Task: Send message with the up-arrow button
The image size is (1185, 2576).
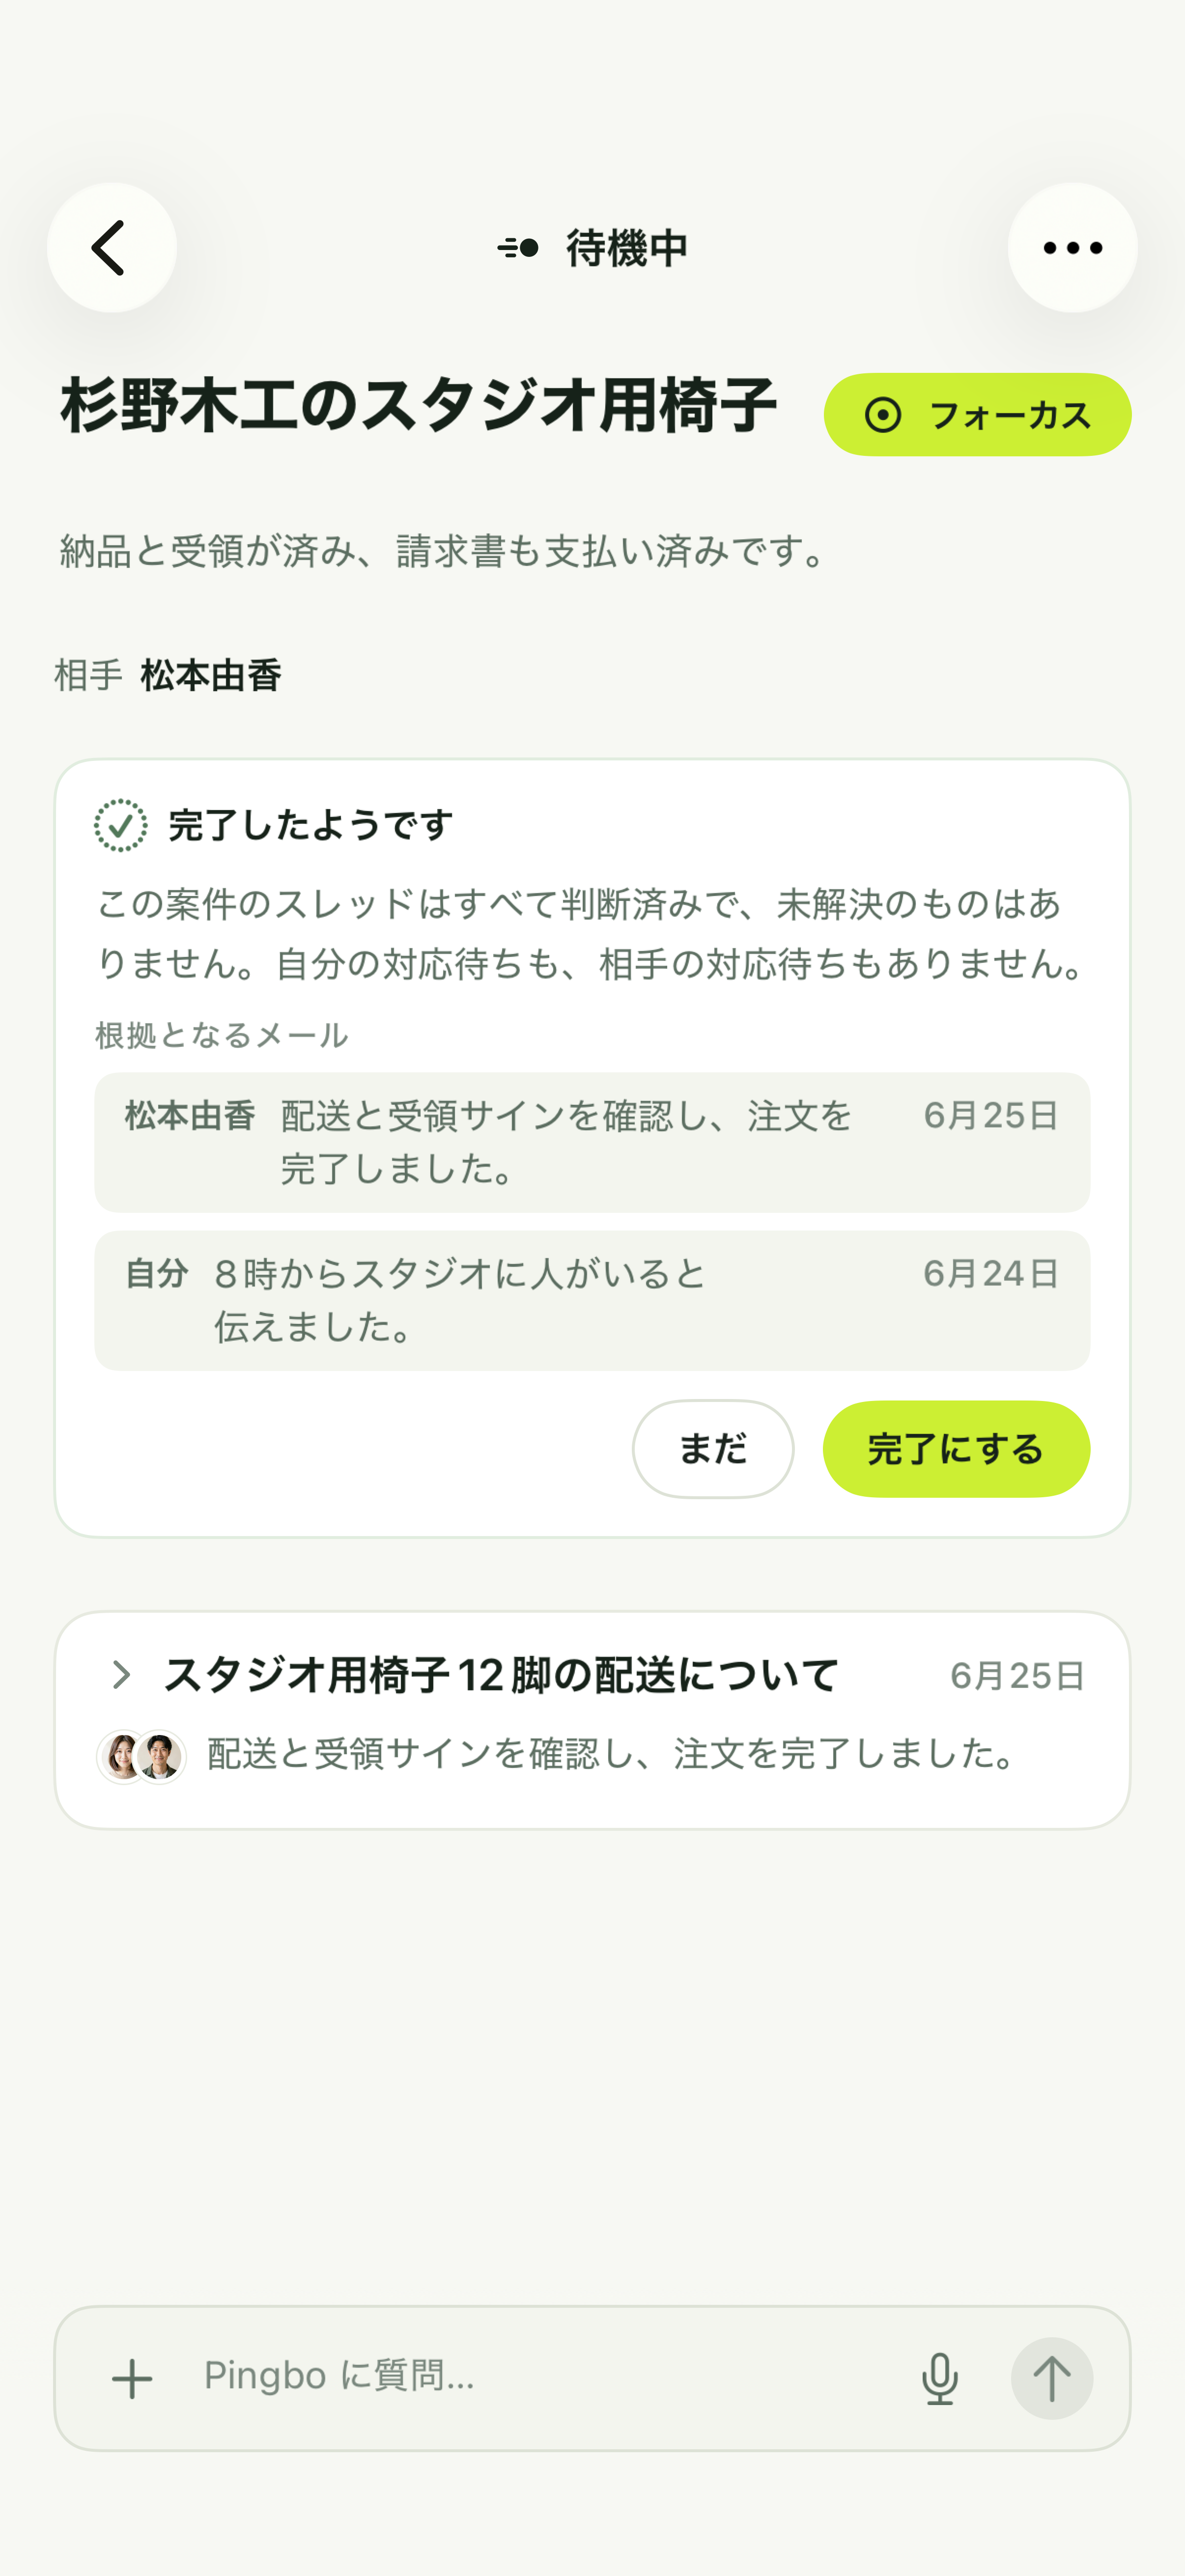Action: coord(1051,2379)
